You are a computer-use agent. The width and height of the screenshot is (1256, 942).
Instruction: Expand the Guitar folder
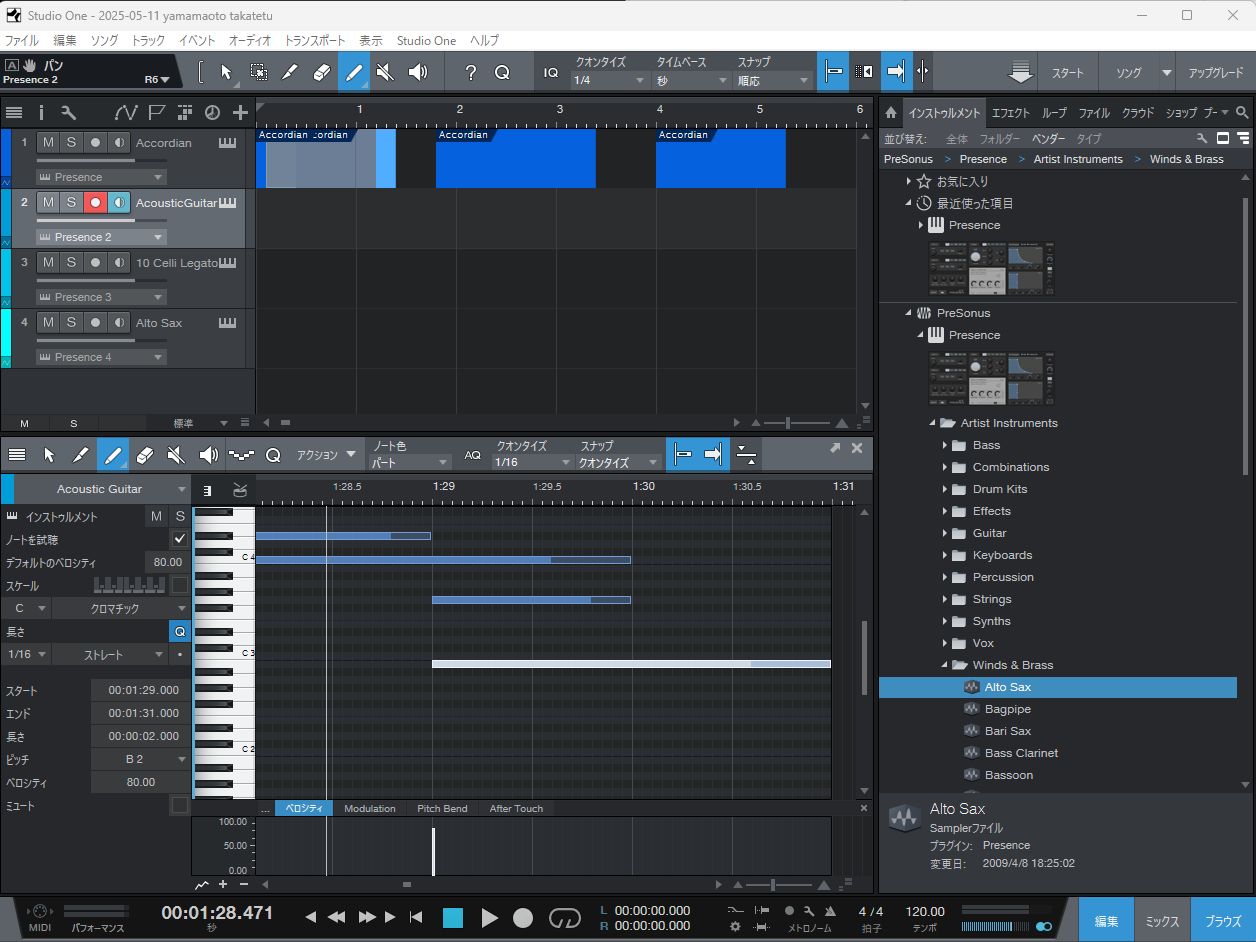tap(944, 533)
